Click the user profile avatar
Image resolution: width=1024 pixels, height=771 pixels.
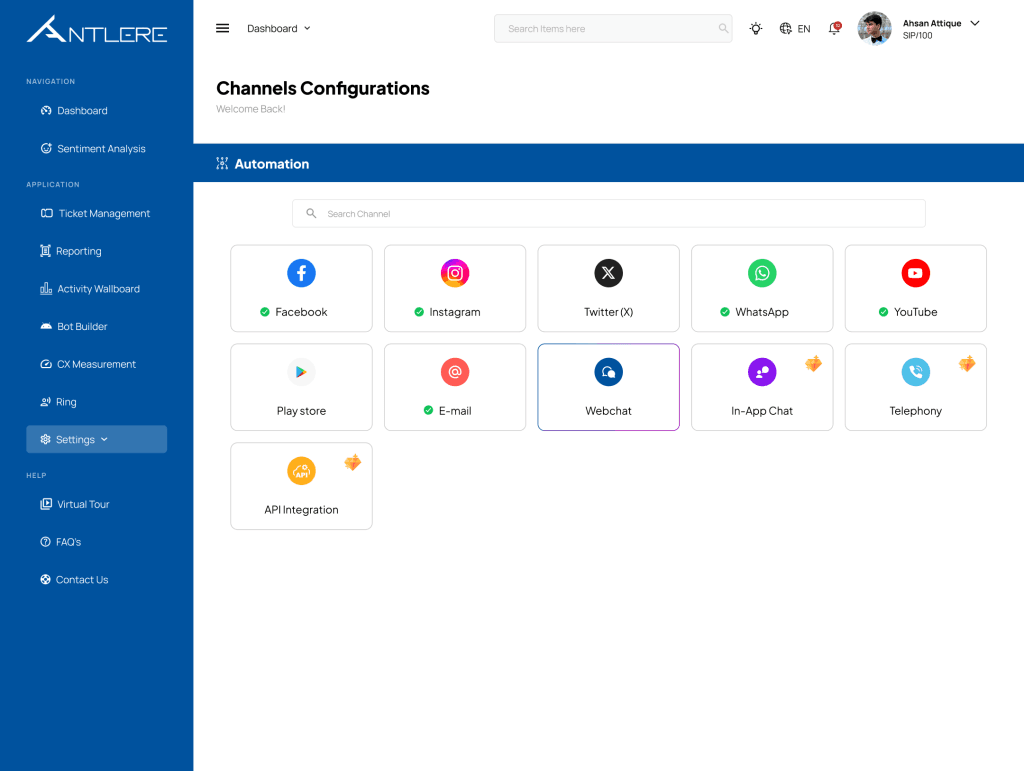[874, 29]
